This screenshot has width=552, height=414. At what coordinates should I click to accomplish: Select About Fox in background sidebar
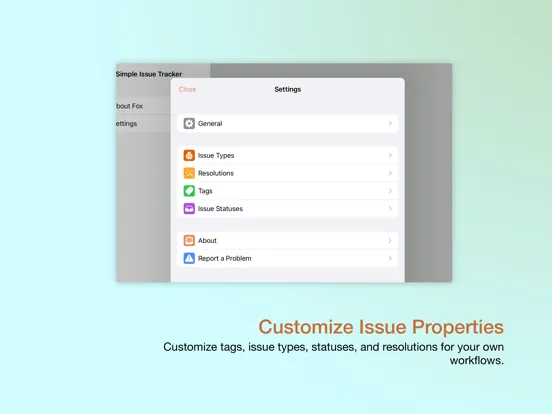pyautogui.click(x=130, y=106)
